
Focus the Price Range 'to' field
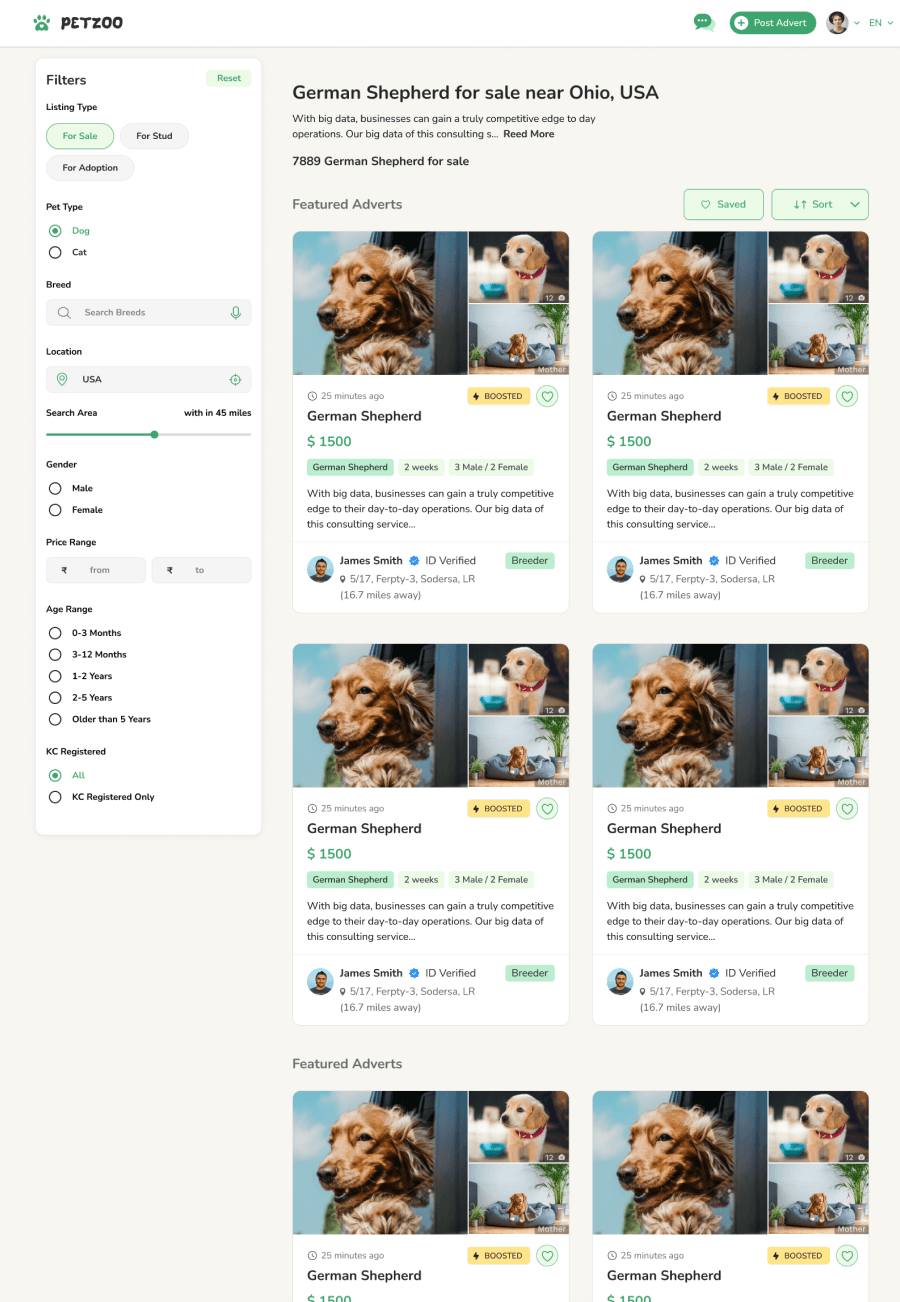[x=202, y=570]
